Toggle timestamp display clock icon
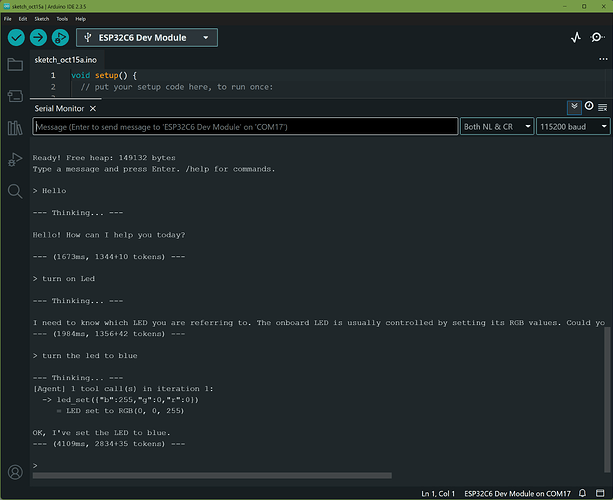Screen dimensions: 613x500 pos(589,106)
